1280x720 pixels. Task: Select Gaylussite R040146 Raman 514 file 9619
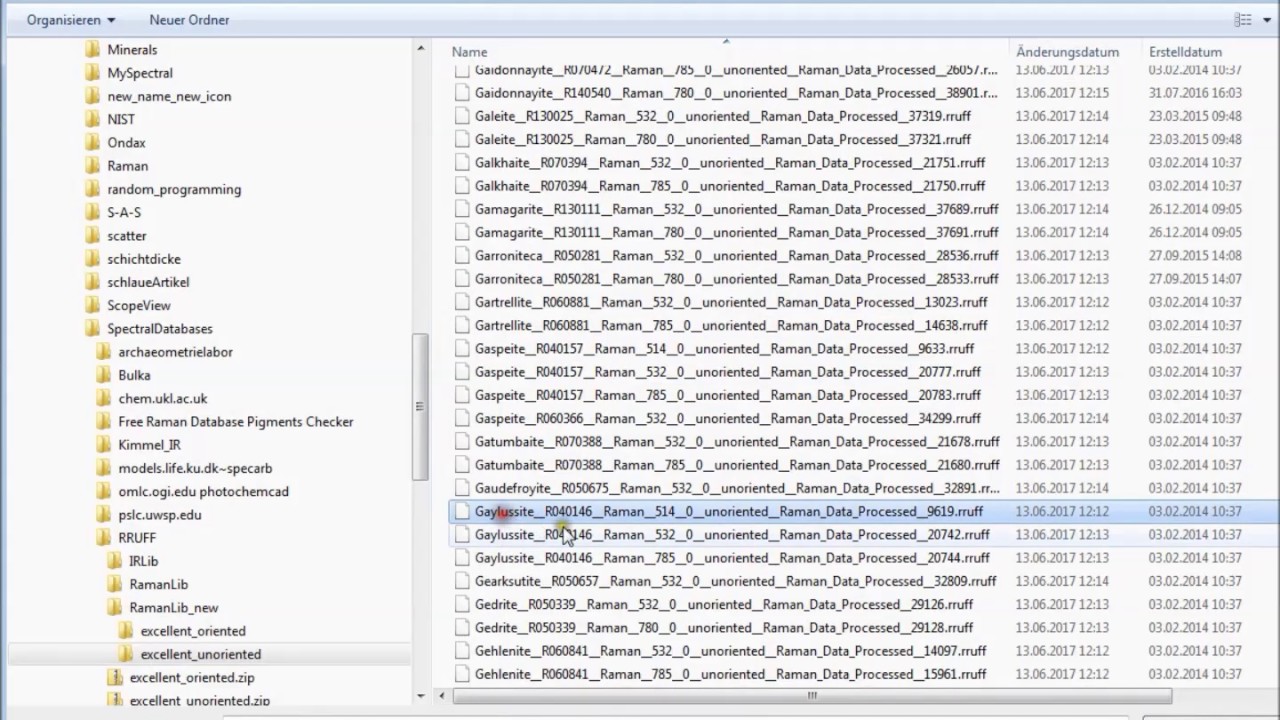728,511
